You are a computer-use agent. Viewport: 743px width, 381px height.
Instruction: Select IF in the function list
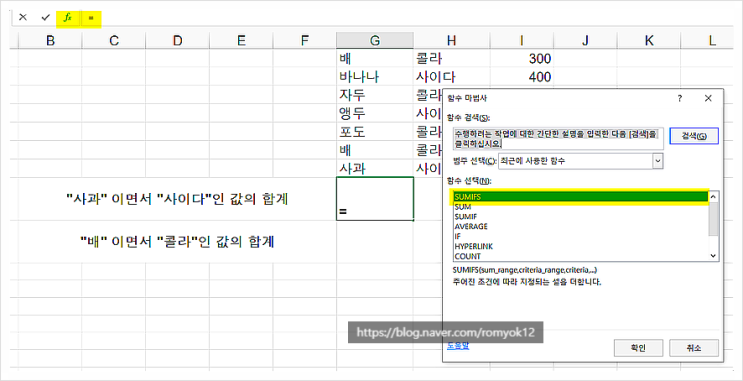[580, 236]
